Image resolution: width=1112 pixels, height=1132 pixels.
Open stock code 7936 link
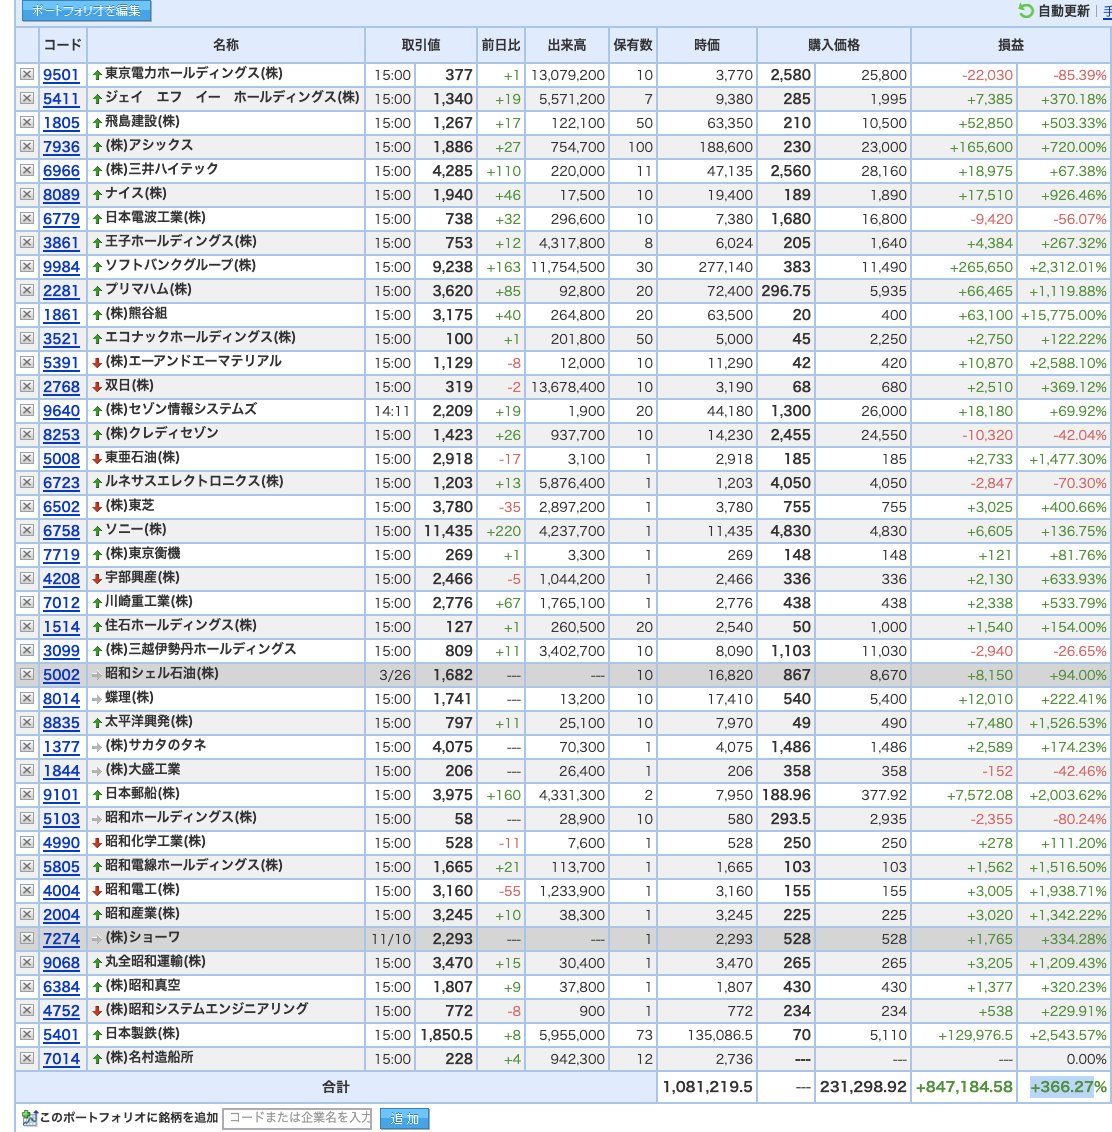pyautogui.click(x=61, y=147)
